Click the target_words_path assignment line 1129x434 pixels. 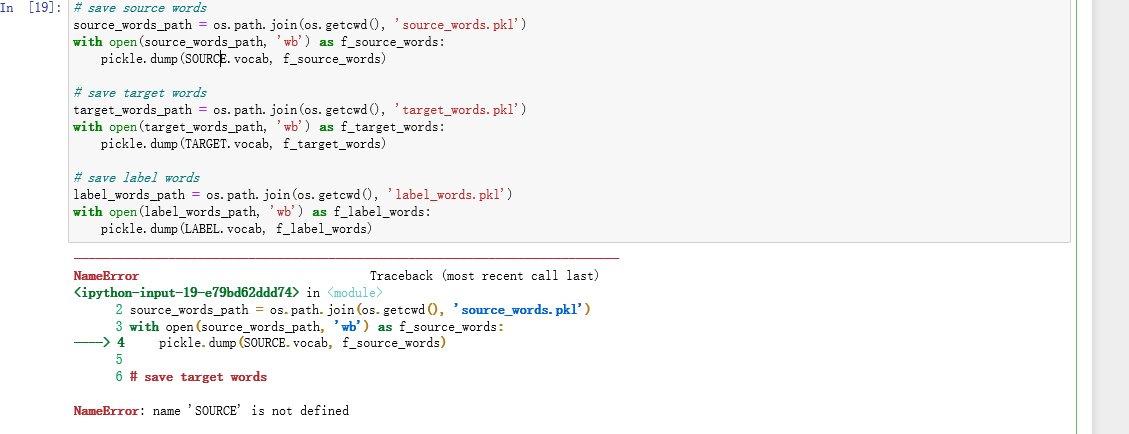click(300, 110)
